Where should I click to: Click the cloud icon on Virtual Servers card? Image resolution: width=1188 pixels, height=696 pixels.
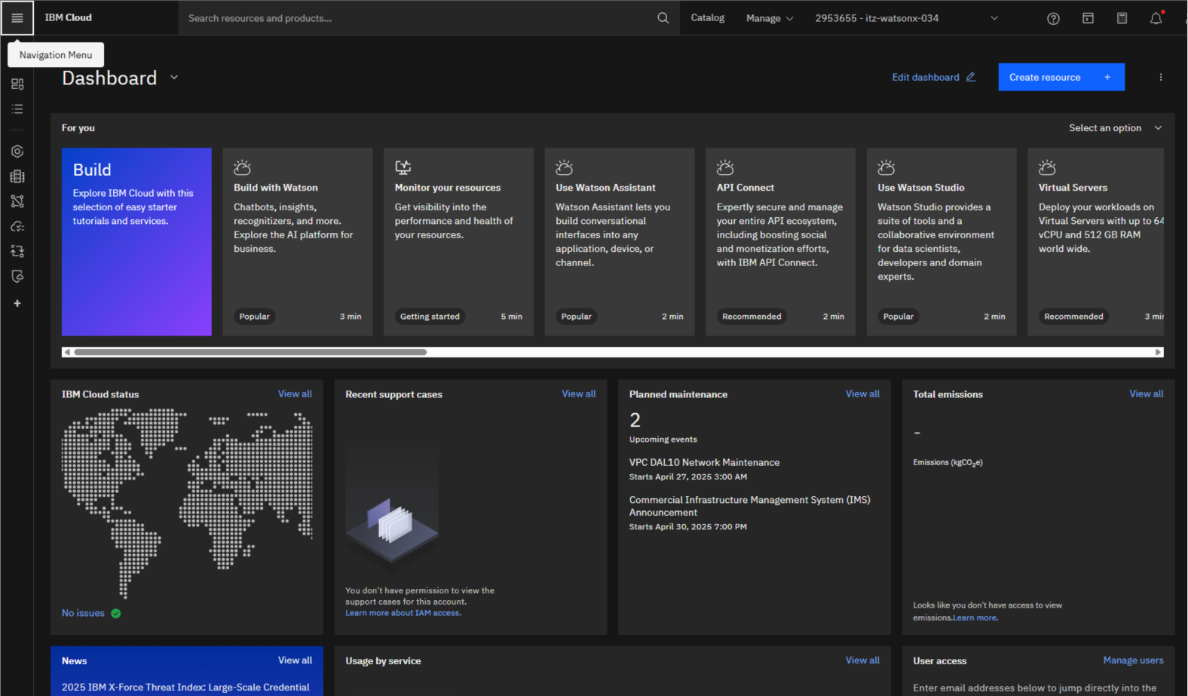1047,167
